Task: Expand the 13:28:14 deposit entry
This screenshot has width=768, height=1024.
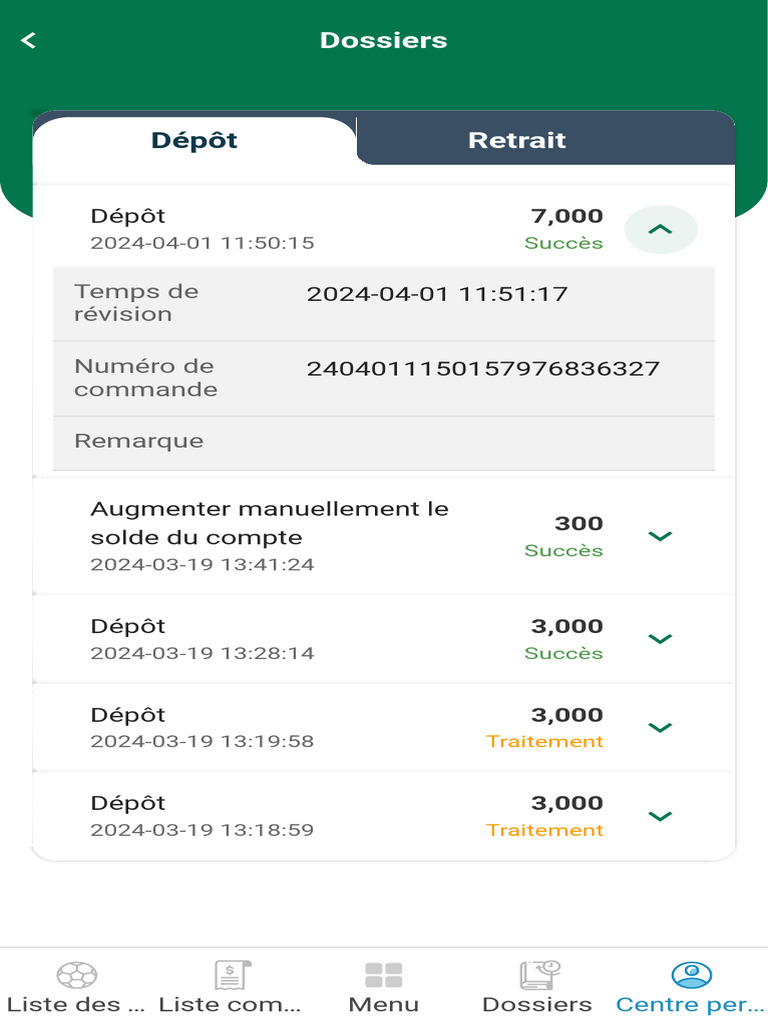Action: (x=660, y=639)
